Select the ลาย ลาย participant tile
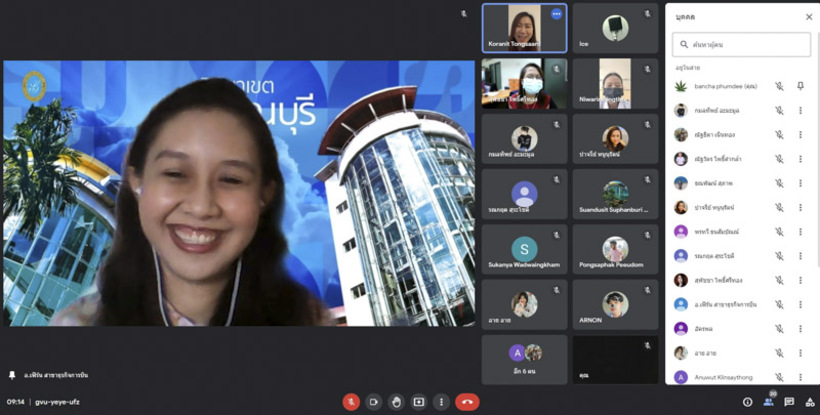Viewport: 820px width, 415px height. click(524, 305)
